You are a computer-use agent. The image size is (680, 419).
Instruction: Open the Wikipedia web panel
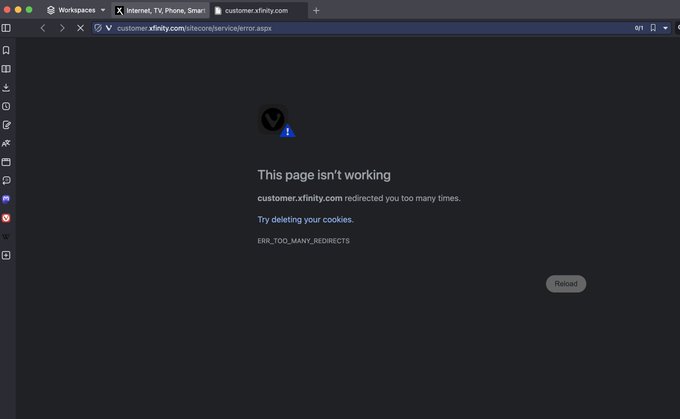click(x=6, y=237)
